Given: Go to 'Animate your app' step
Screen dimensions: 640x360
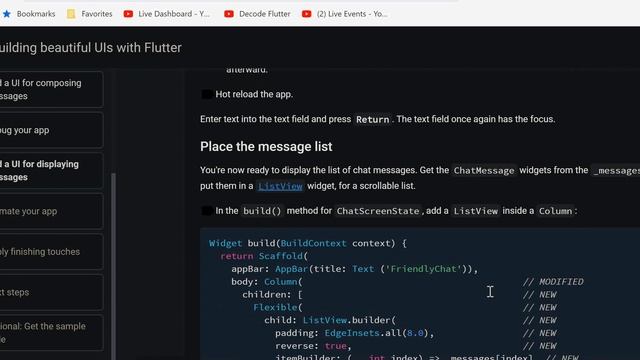Looking at the screenshot, I should point(51,211).
